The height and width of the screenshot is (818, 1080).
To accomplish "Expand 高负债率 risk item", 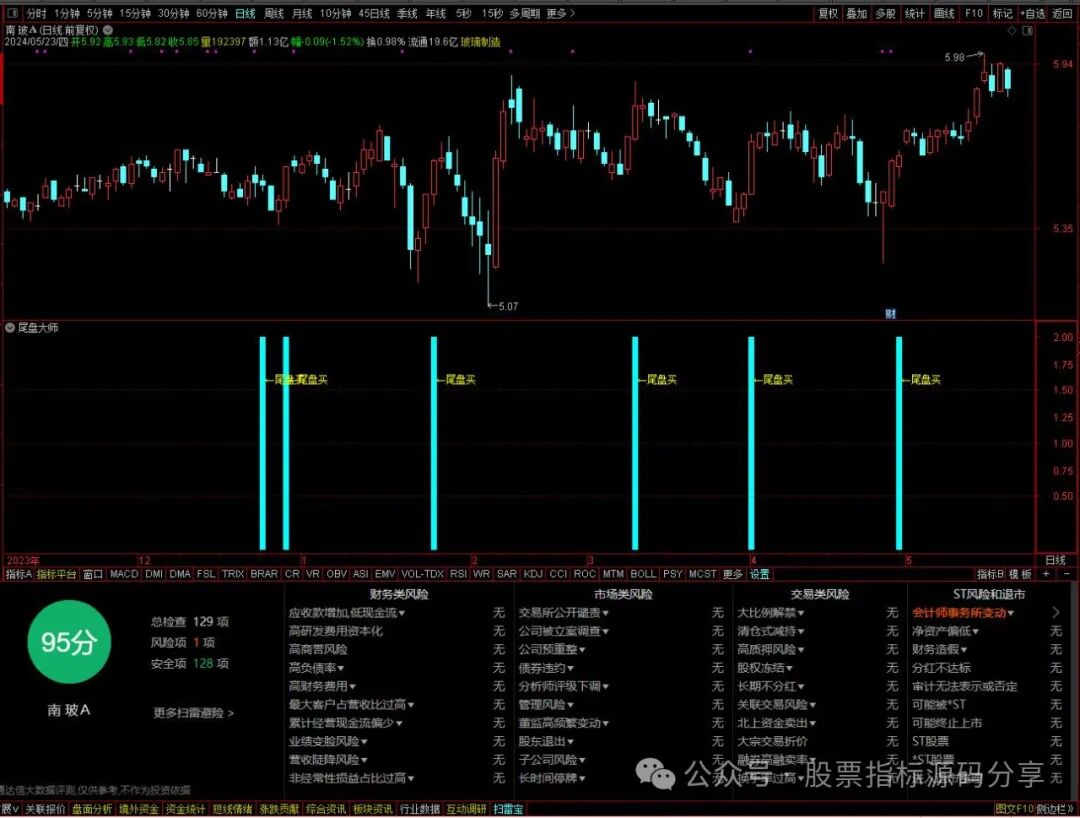I will point(316,667).
